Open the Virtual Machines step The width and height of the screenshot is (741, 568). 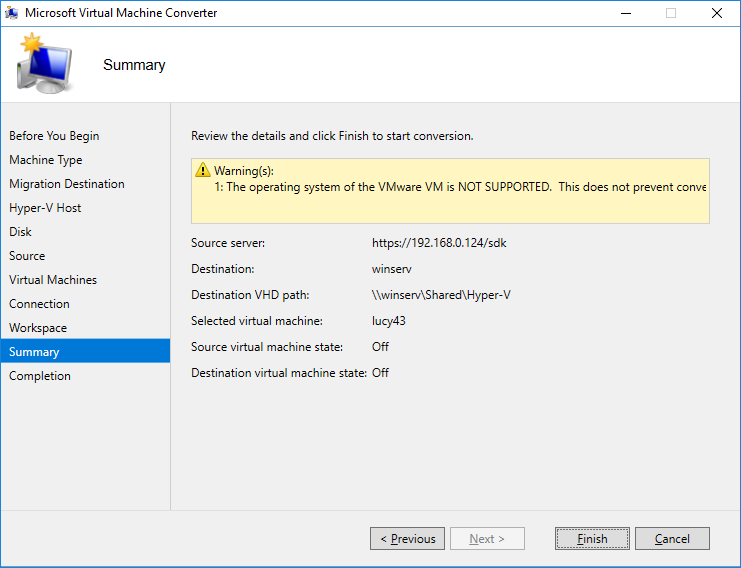[x=53, y=280]
